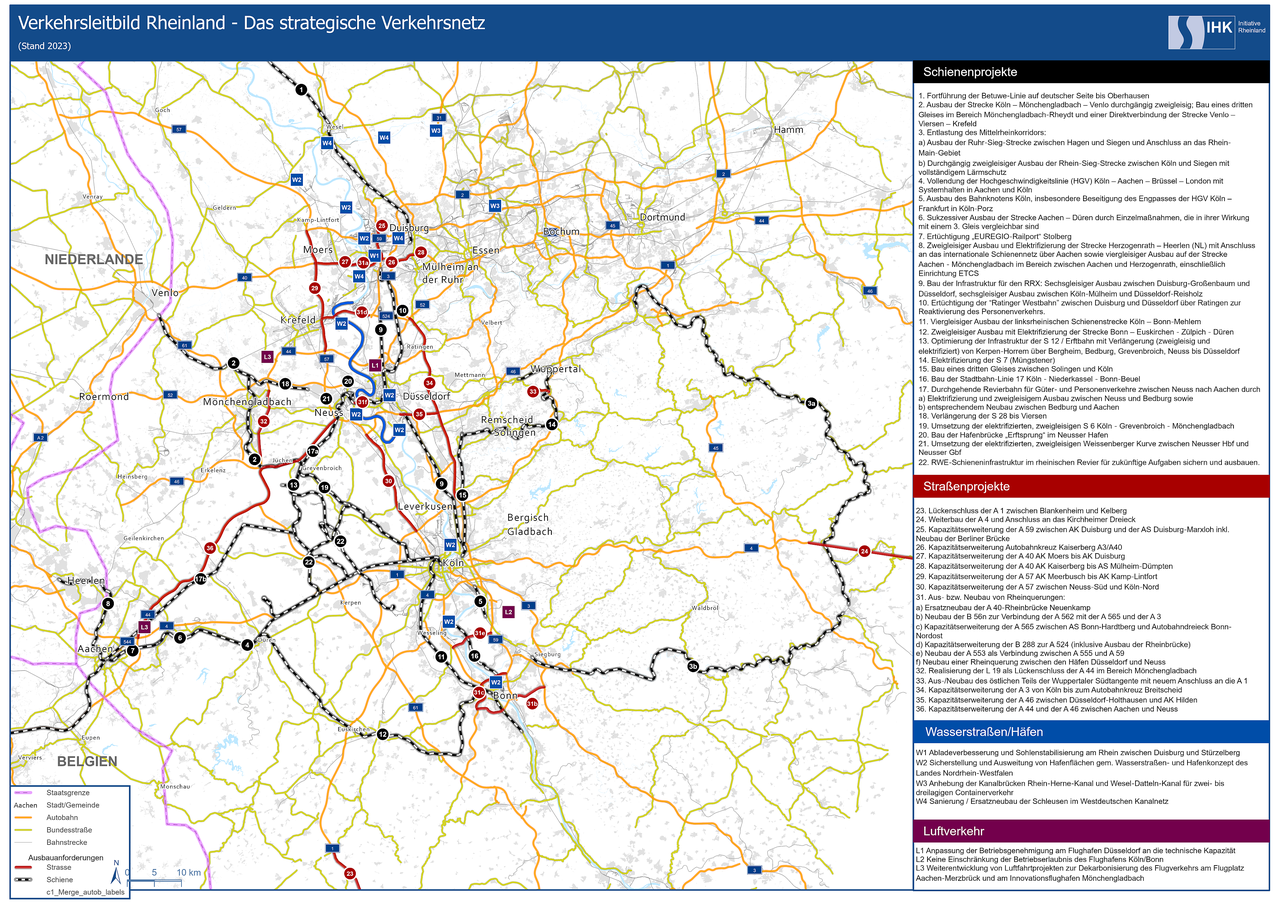1280x905 pixels.
Task: Select blue waterway marker W1 in Duisburg
Action: pos(375,256)
